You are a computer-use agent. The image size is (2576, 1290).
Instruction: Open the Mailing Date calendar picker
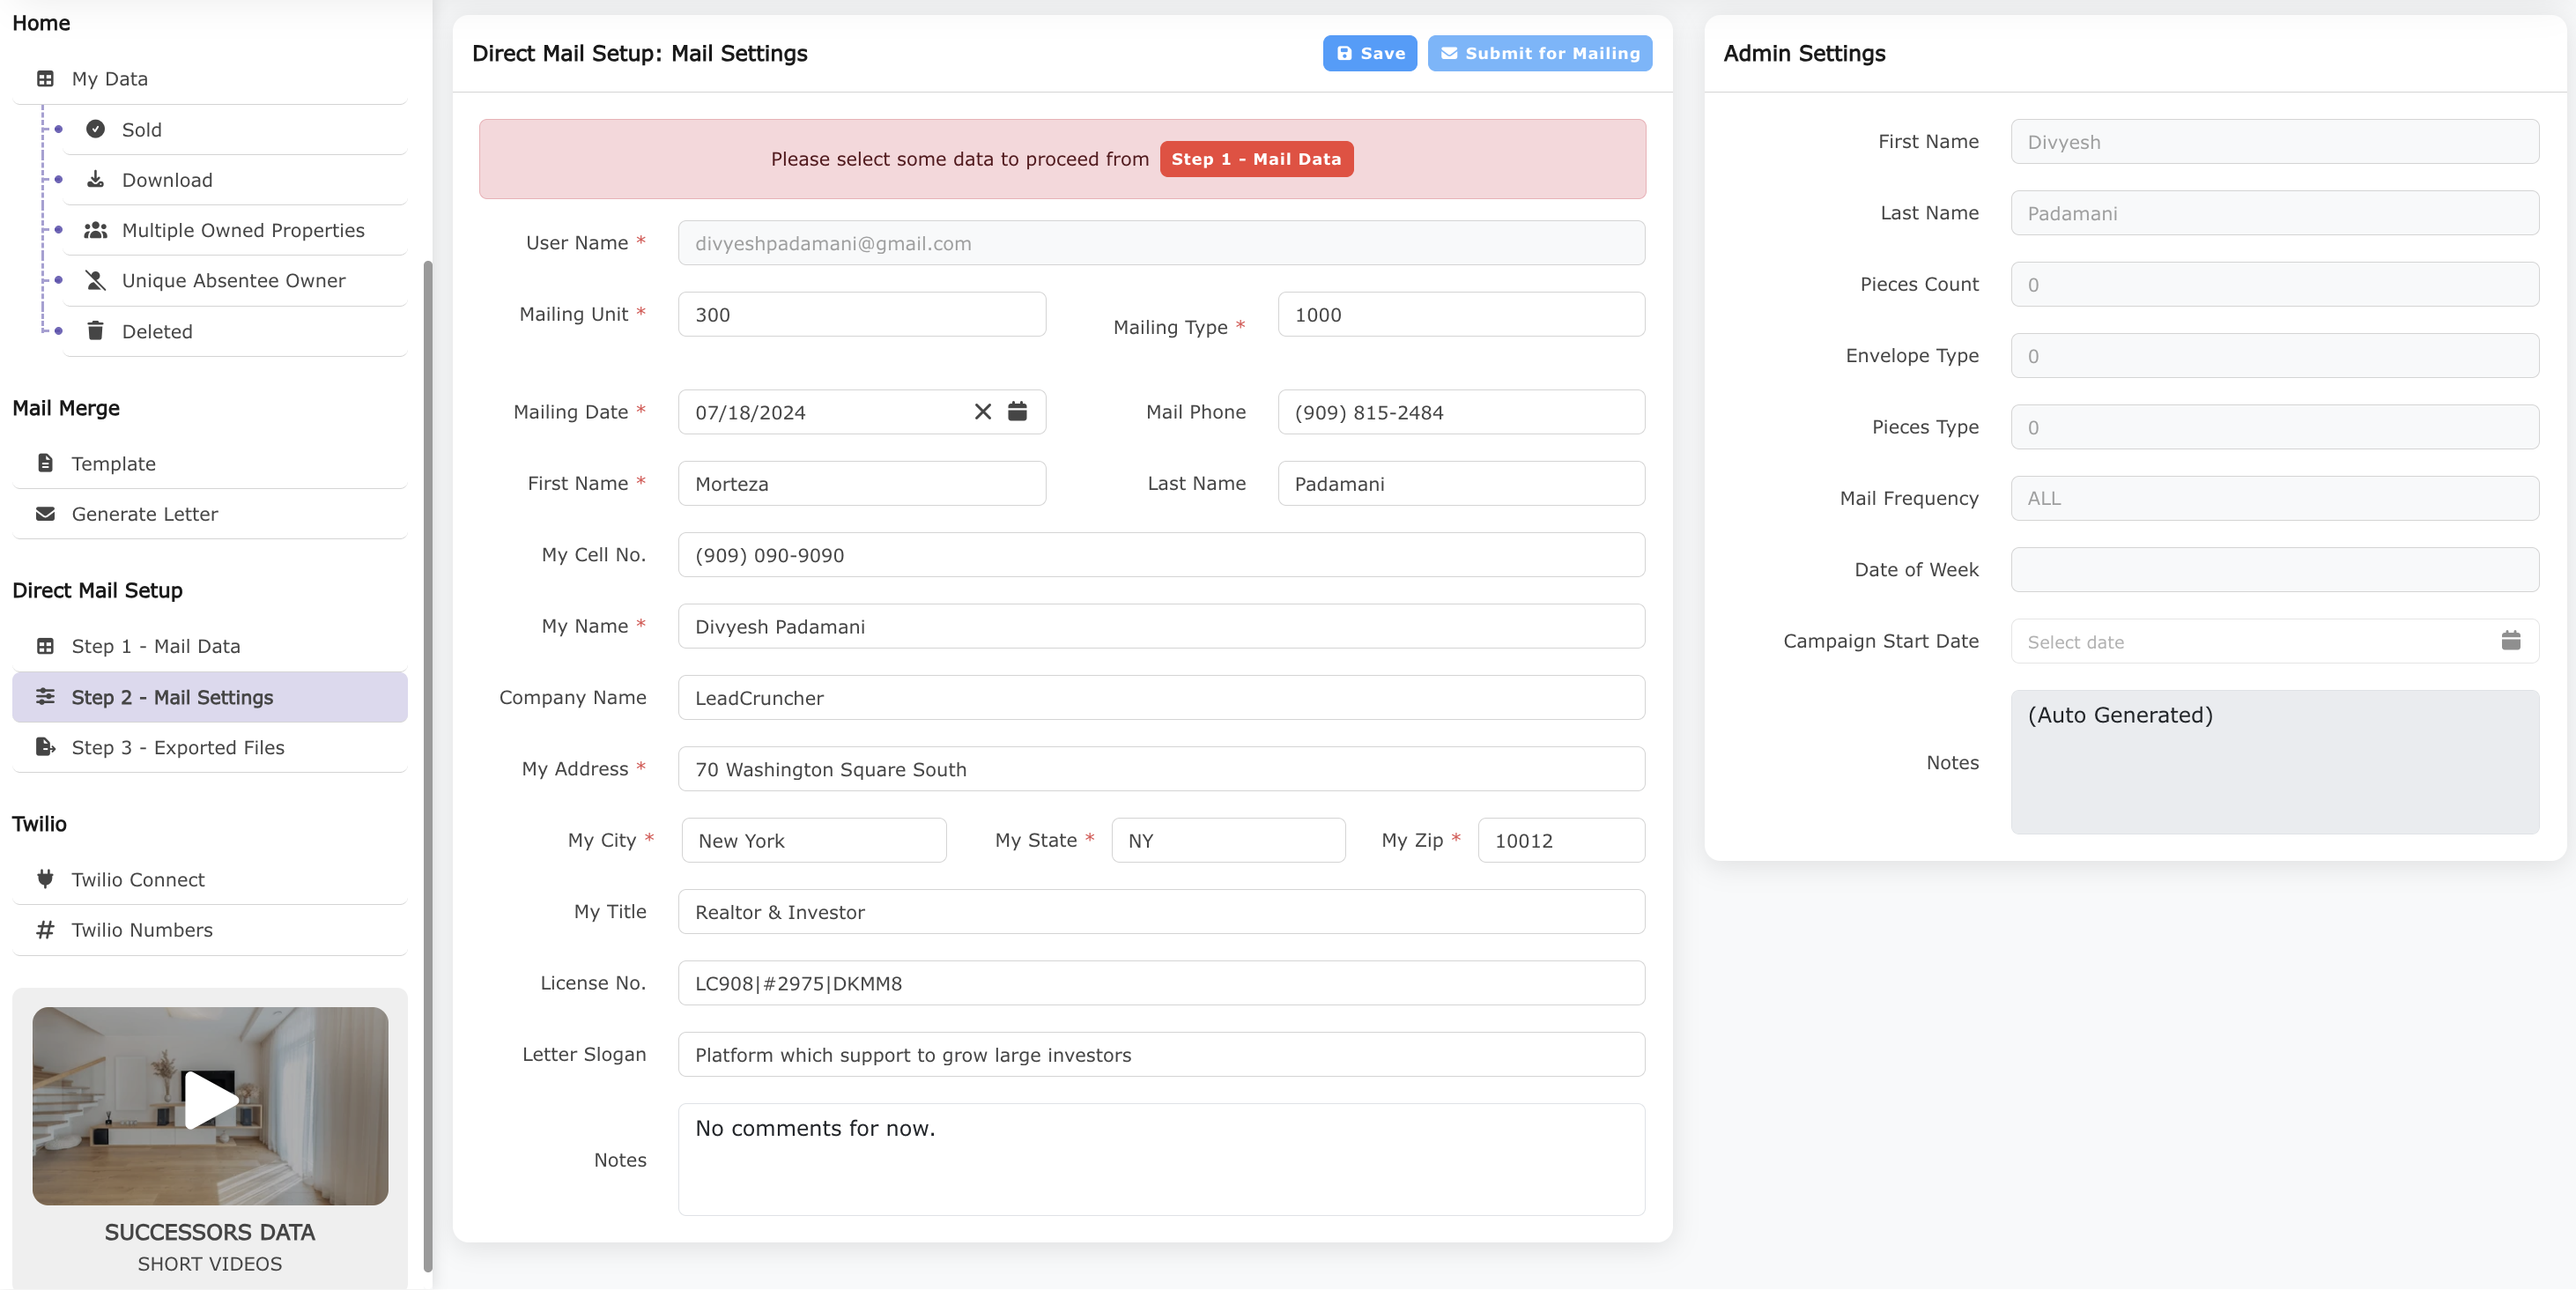1017,411
